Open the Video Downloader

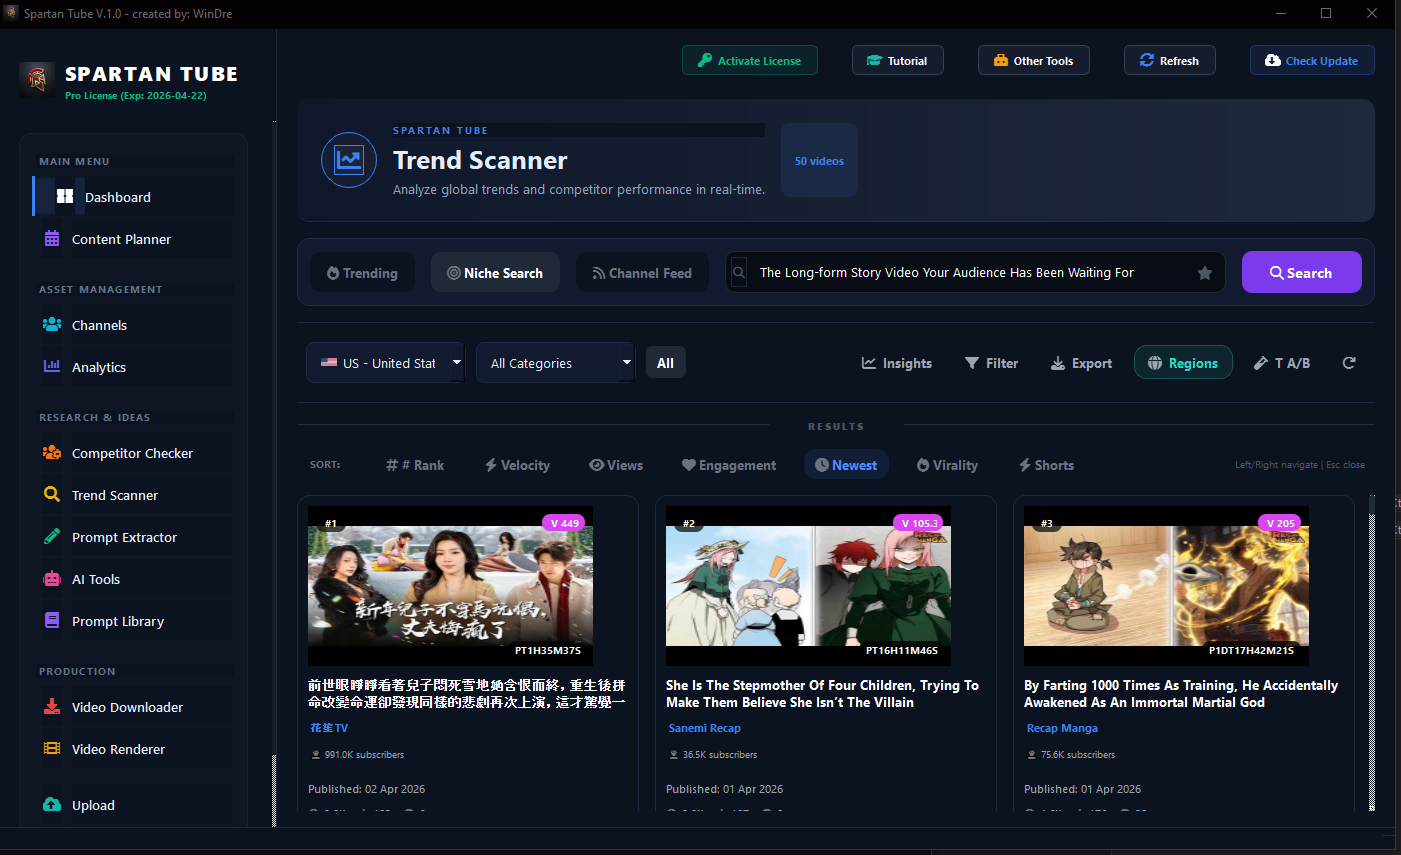click(x=127, y=707)
